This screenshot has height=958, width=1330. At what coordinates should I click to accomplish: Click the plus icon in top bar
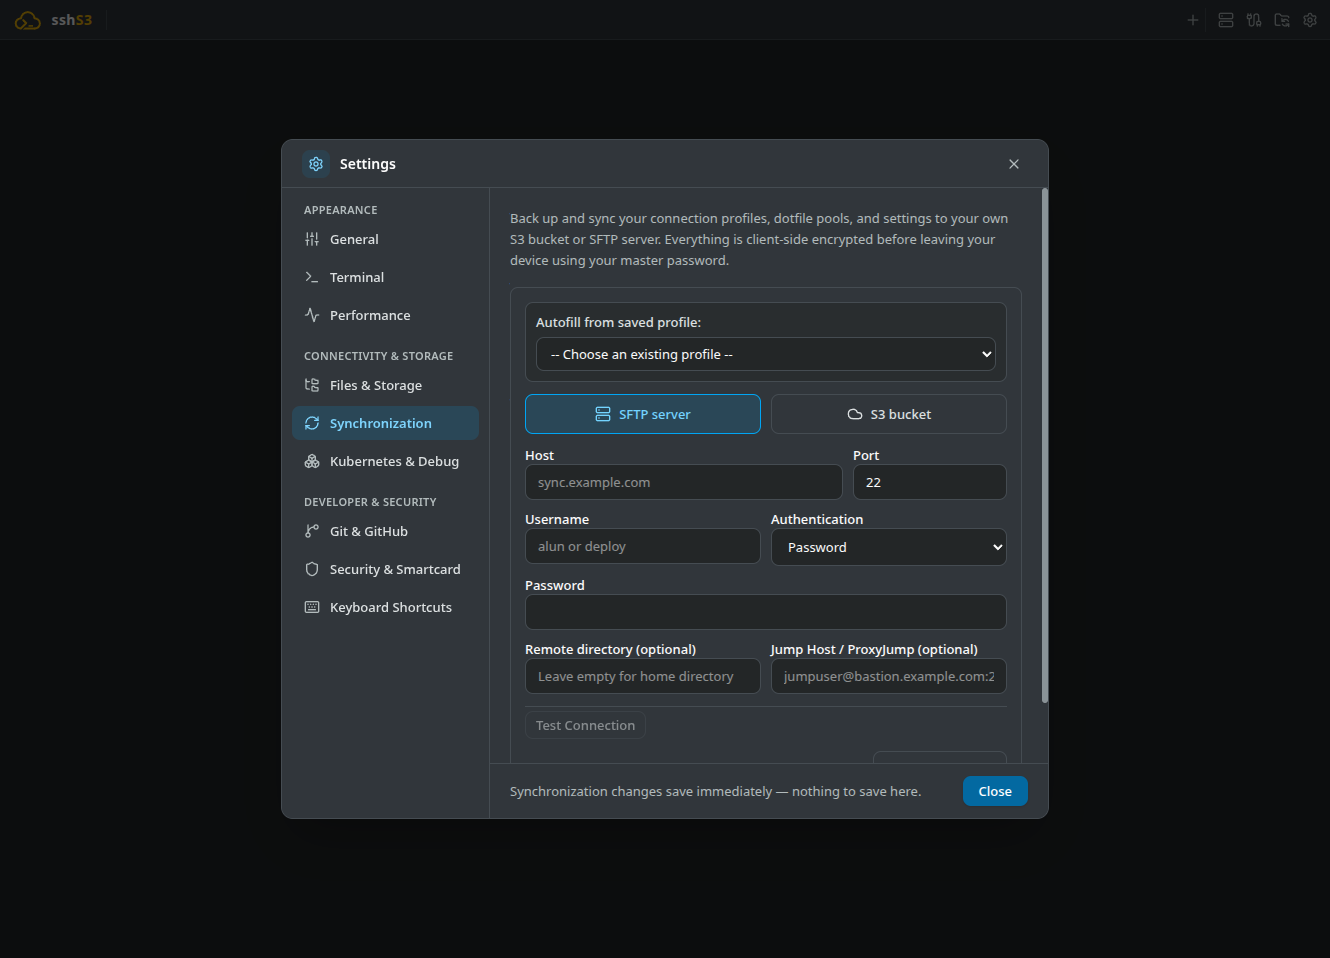(x=1193, y=20)
